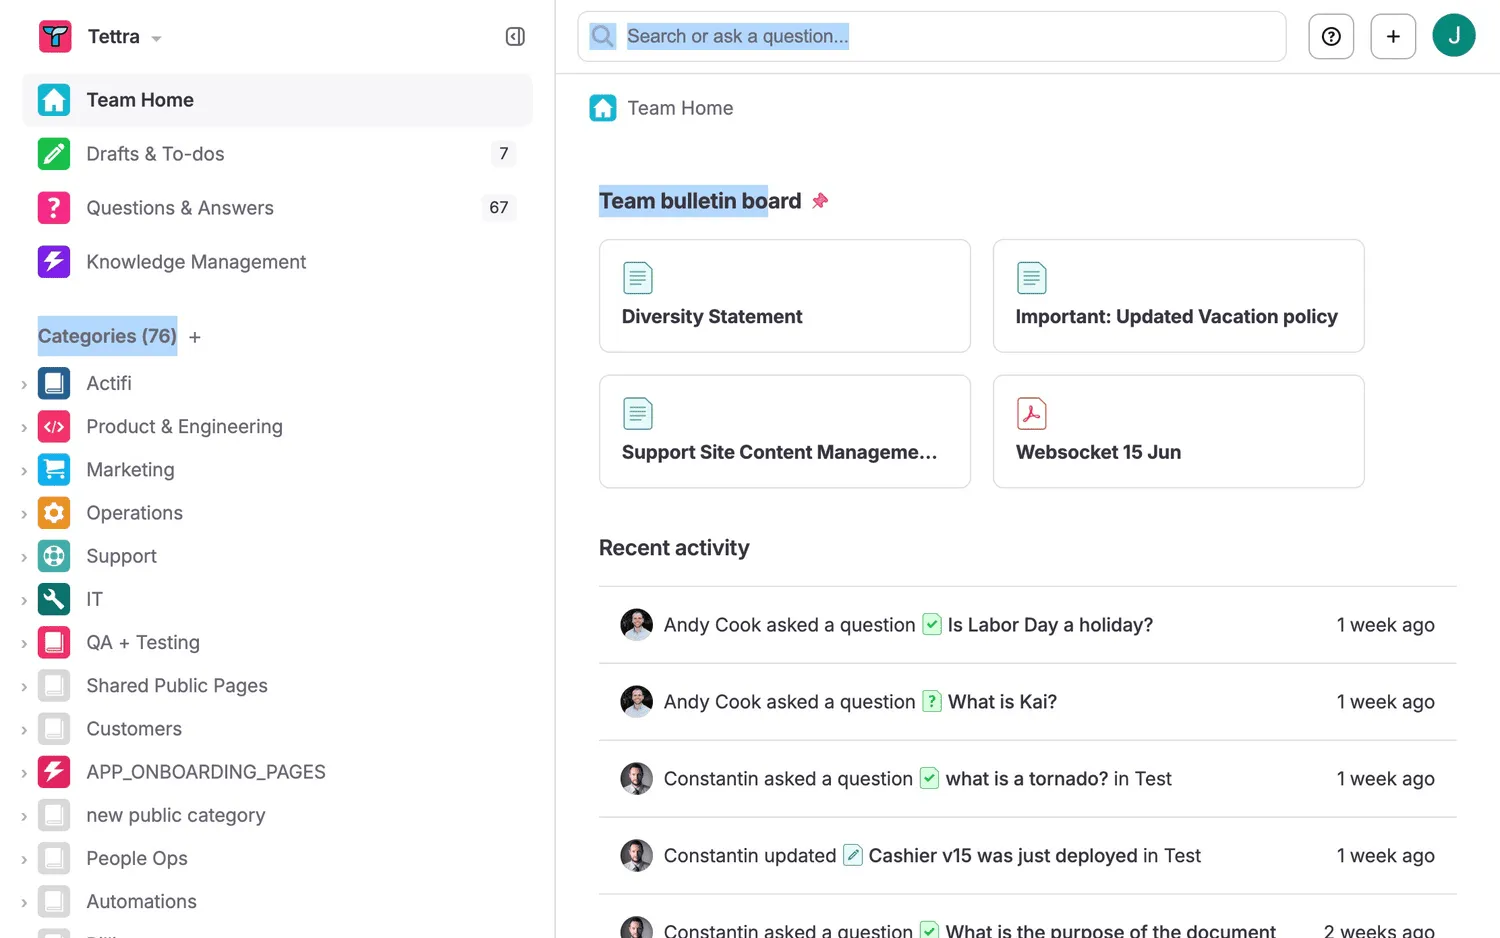This screenshot has height=938, width=1500.
Task: Click the Questions & Answers question icon
Action: 54,208
